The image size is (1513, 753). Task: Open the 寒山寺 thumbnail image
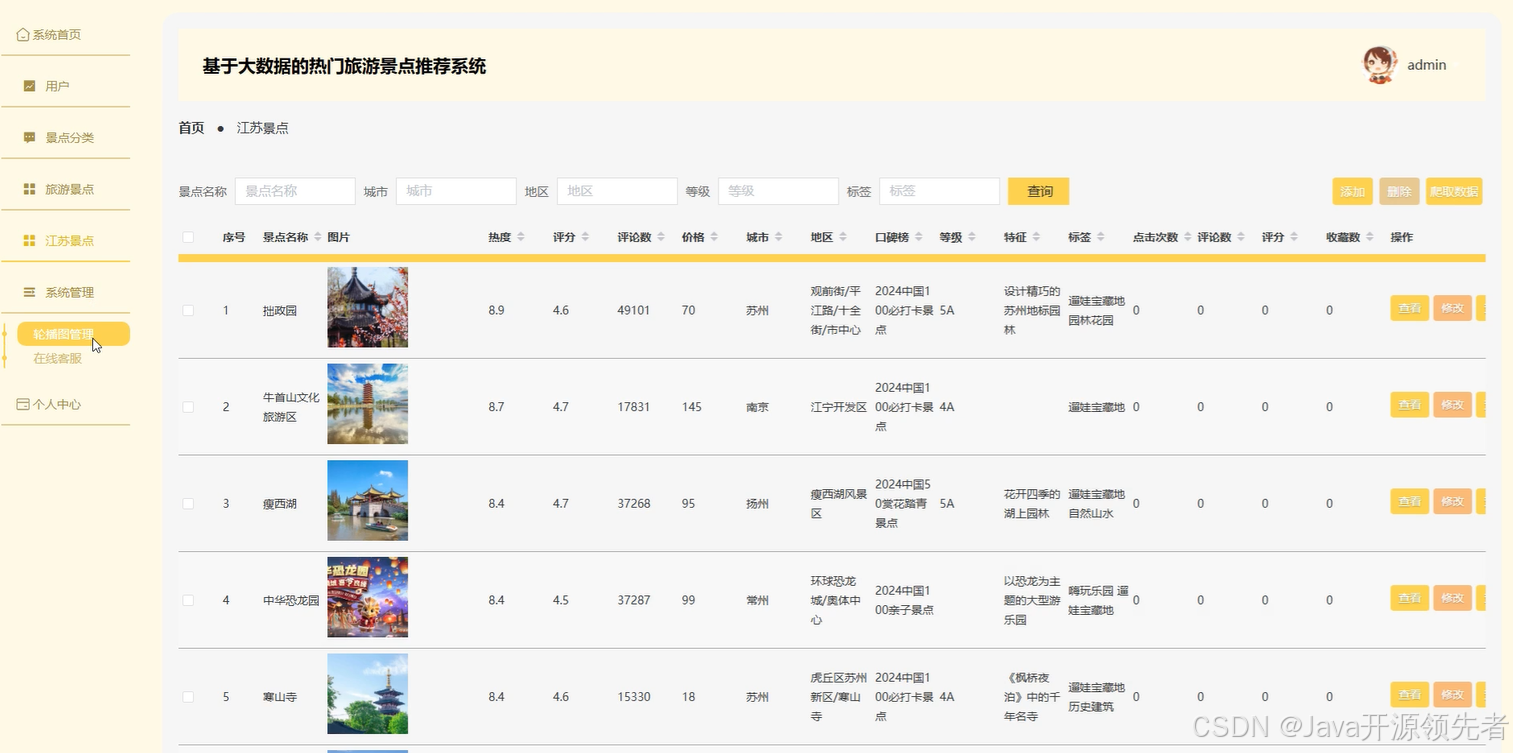pos(367,694)
